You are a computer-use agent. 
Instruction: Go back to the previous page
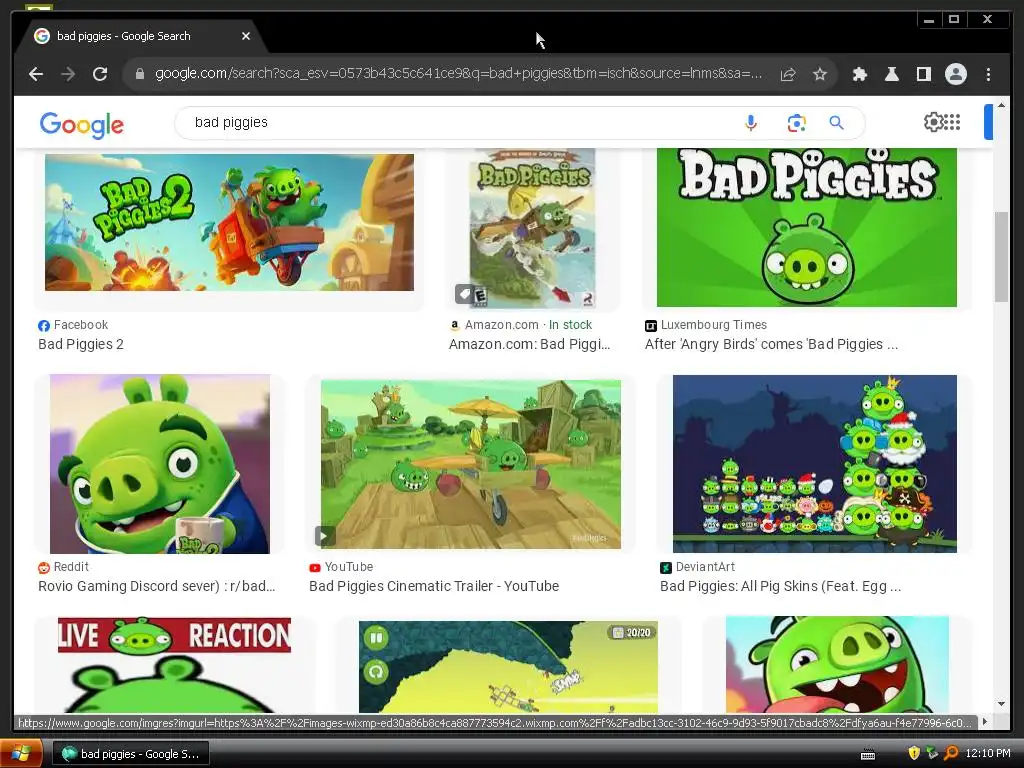click(36, 74)
